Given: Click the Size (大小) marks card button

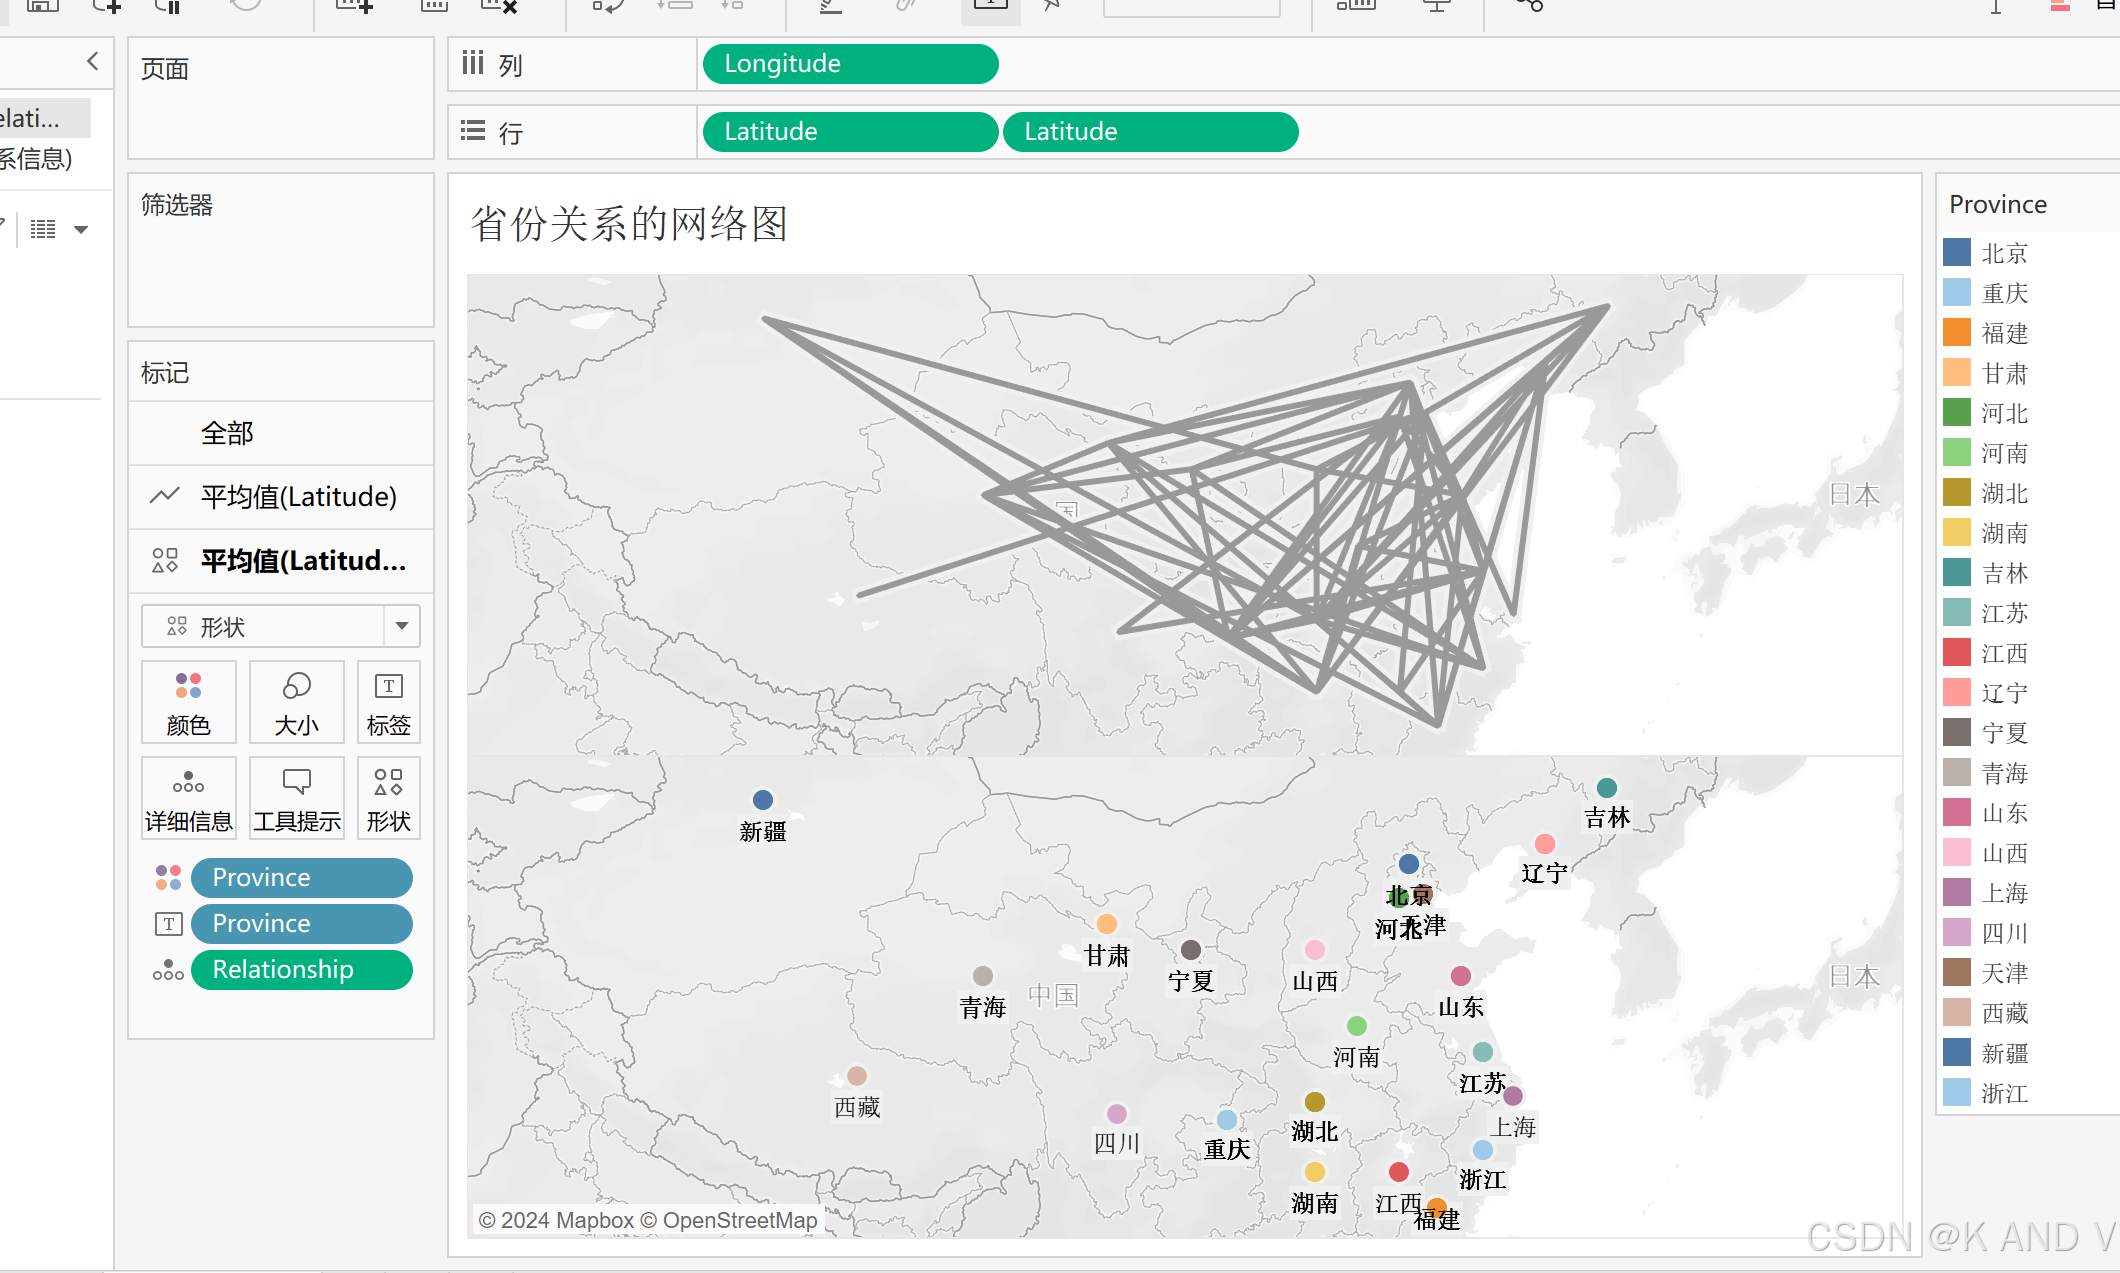Looking at the screenshot, I should click(296, 702).
